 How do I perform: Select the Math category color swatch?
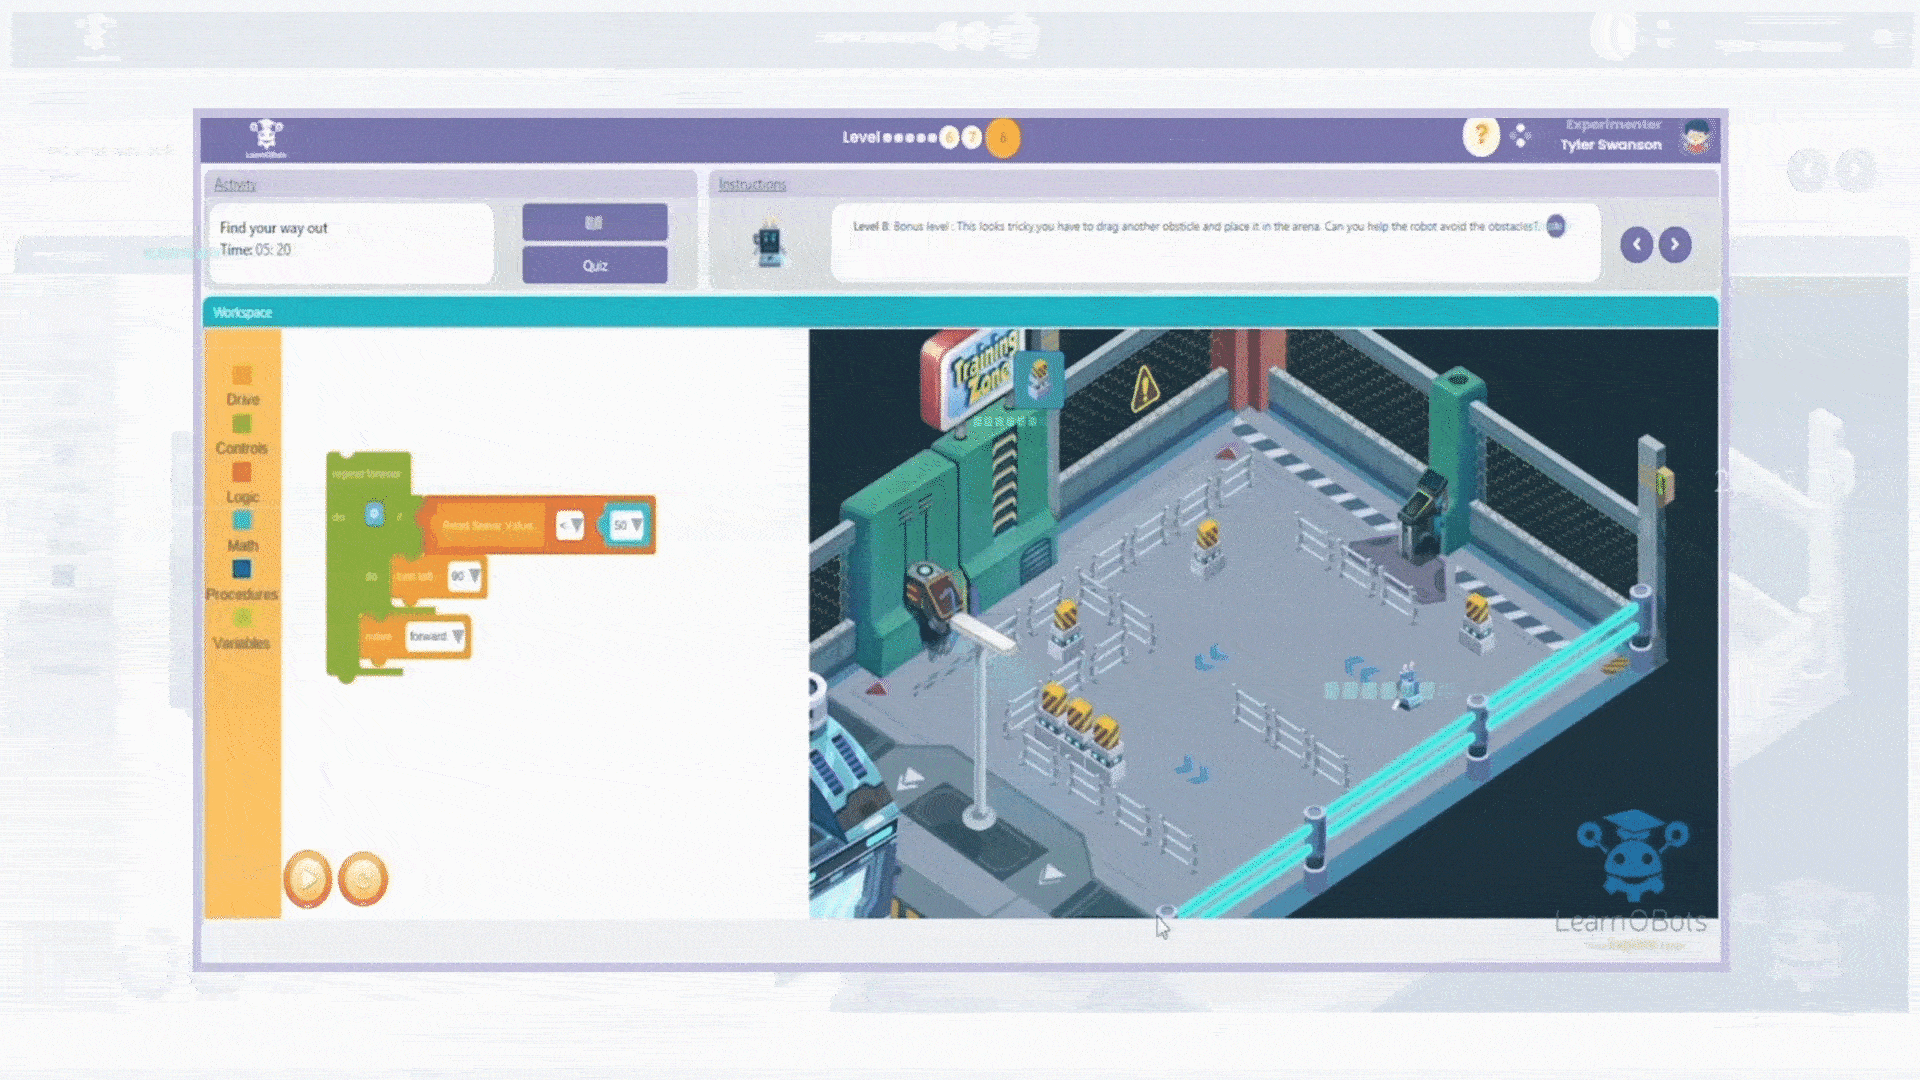[x=242, y=520]
